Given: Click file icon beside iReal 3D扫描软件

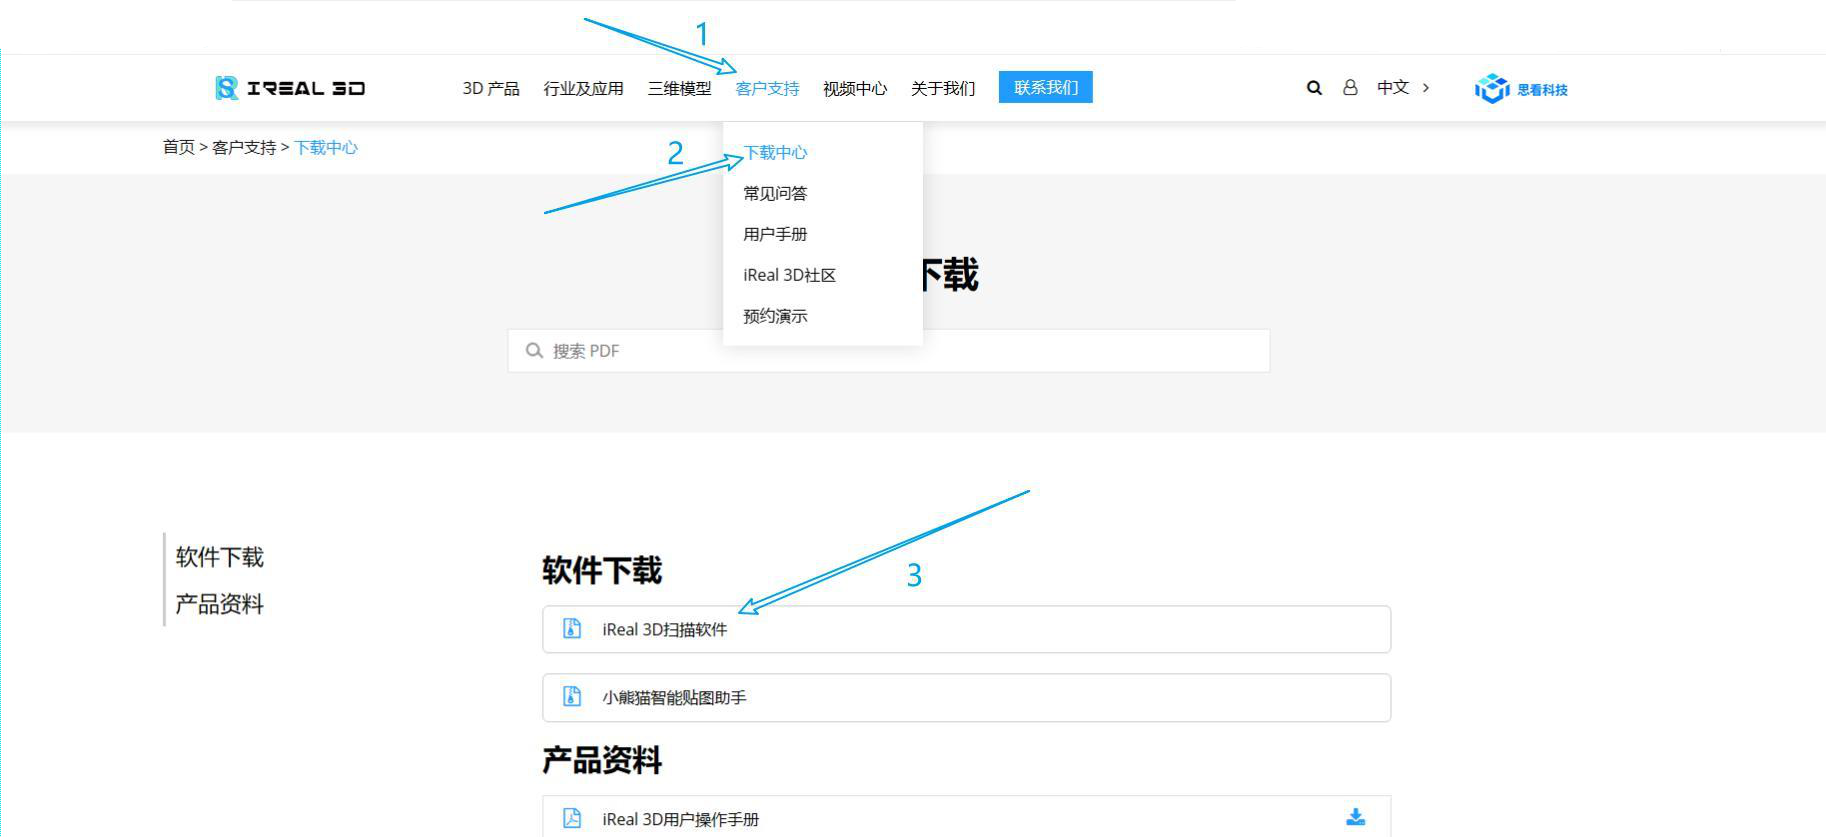Looking at the screenshot, I should pos(572,628).
